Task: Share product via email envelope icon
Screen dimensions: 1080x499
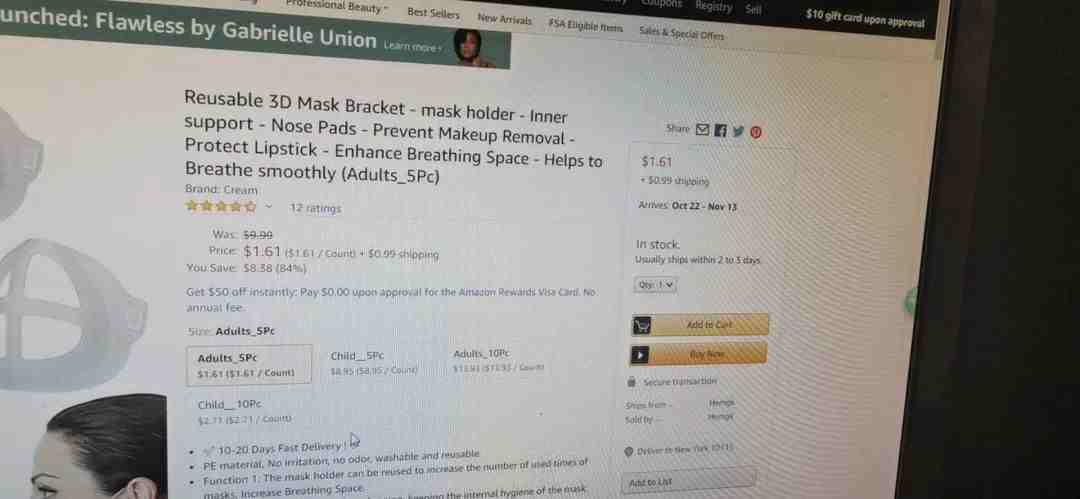Action: point(702,130)
